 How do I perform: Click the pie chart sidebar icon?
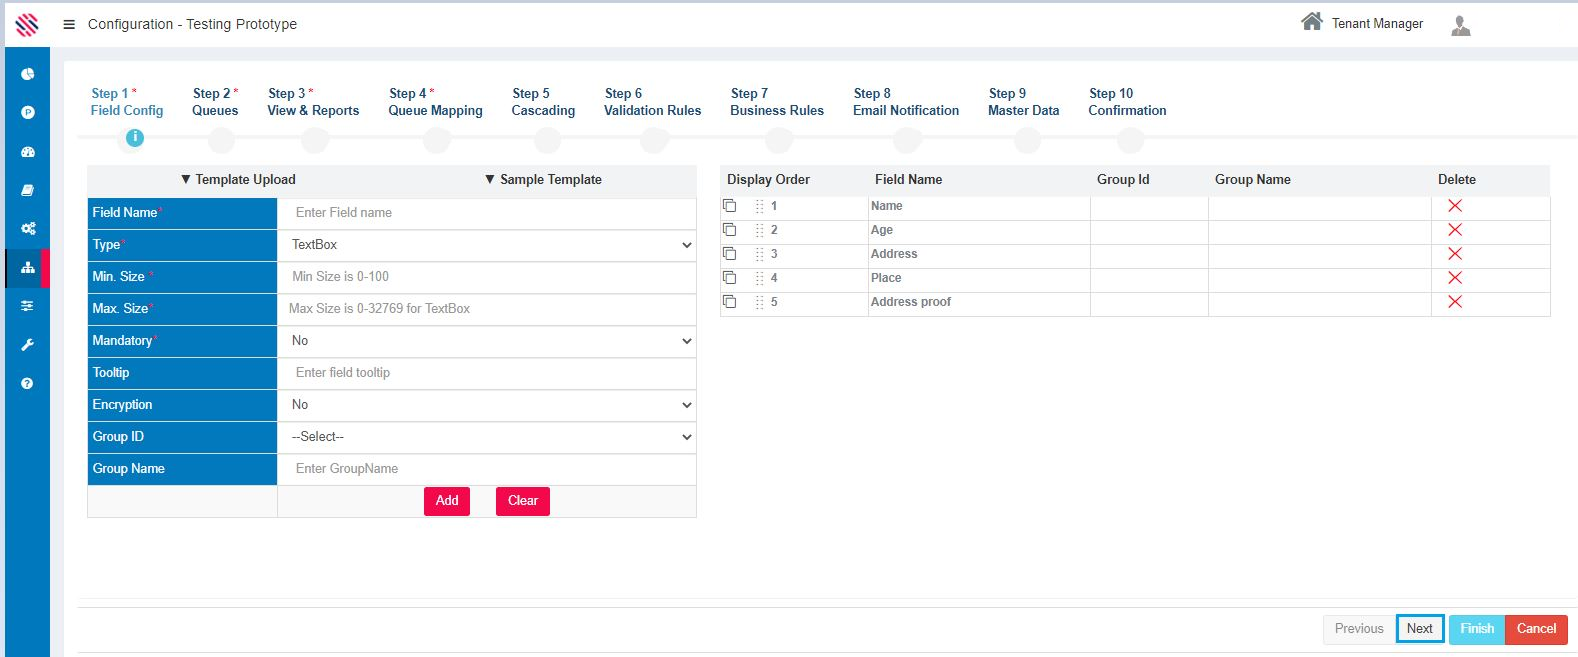(x=28, y=74)
